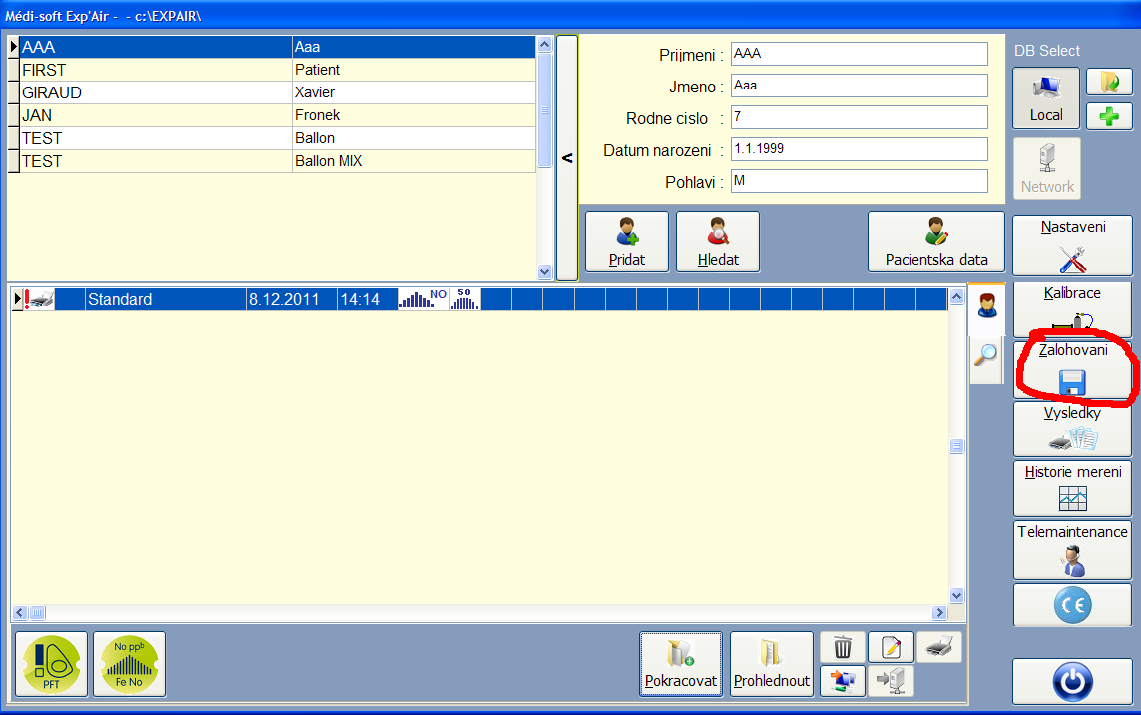Click the Prijmeni input field
Image resolution: width=1141 pixels, height=715 pixels.
tap(859, 54)
